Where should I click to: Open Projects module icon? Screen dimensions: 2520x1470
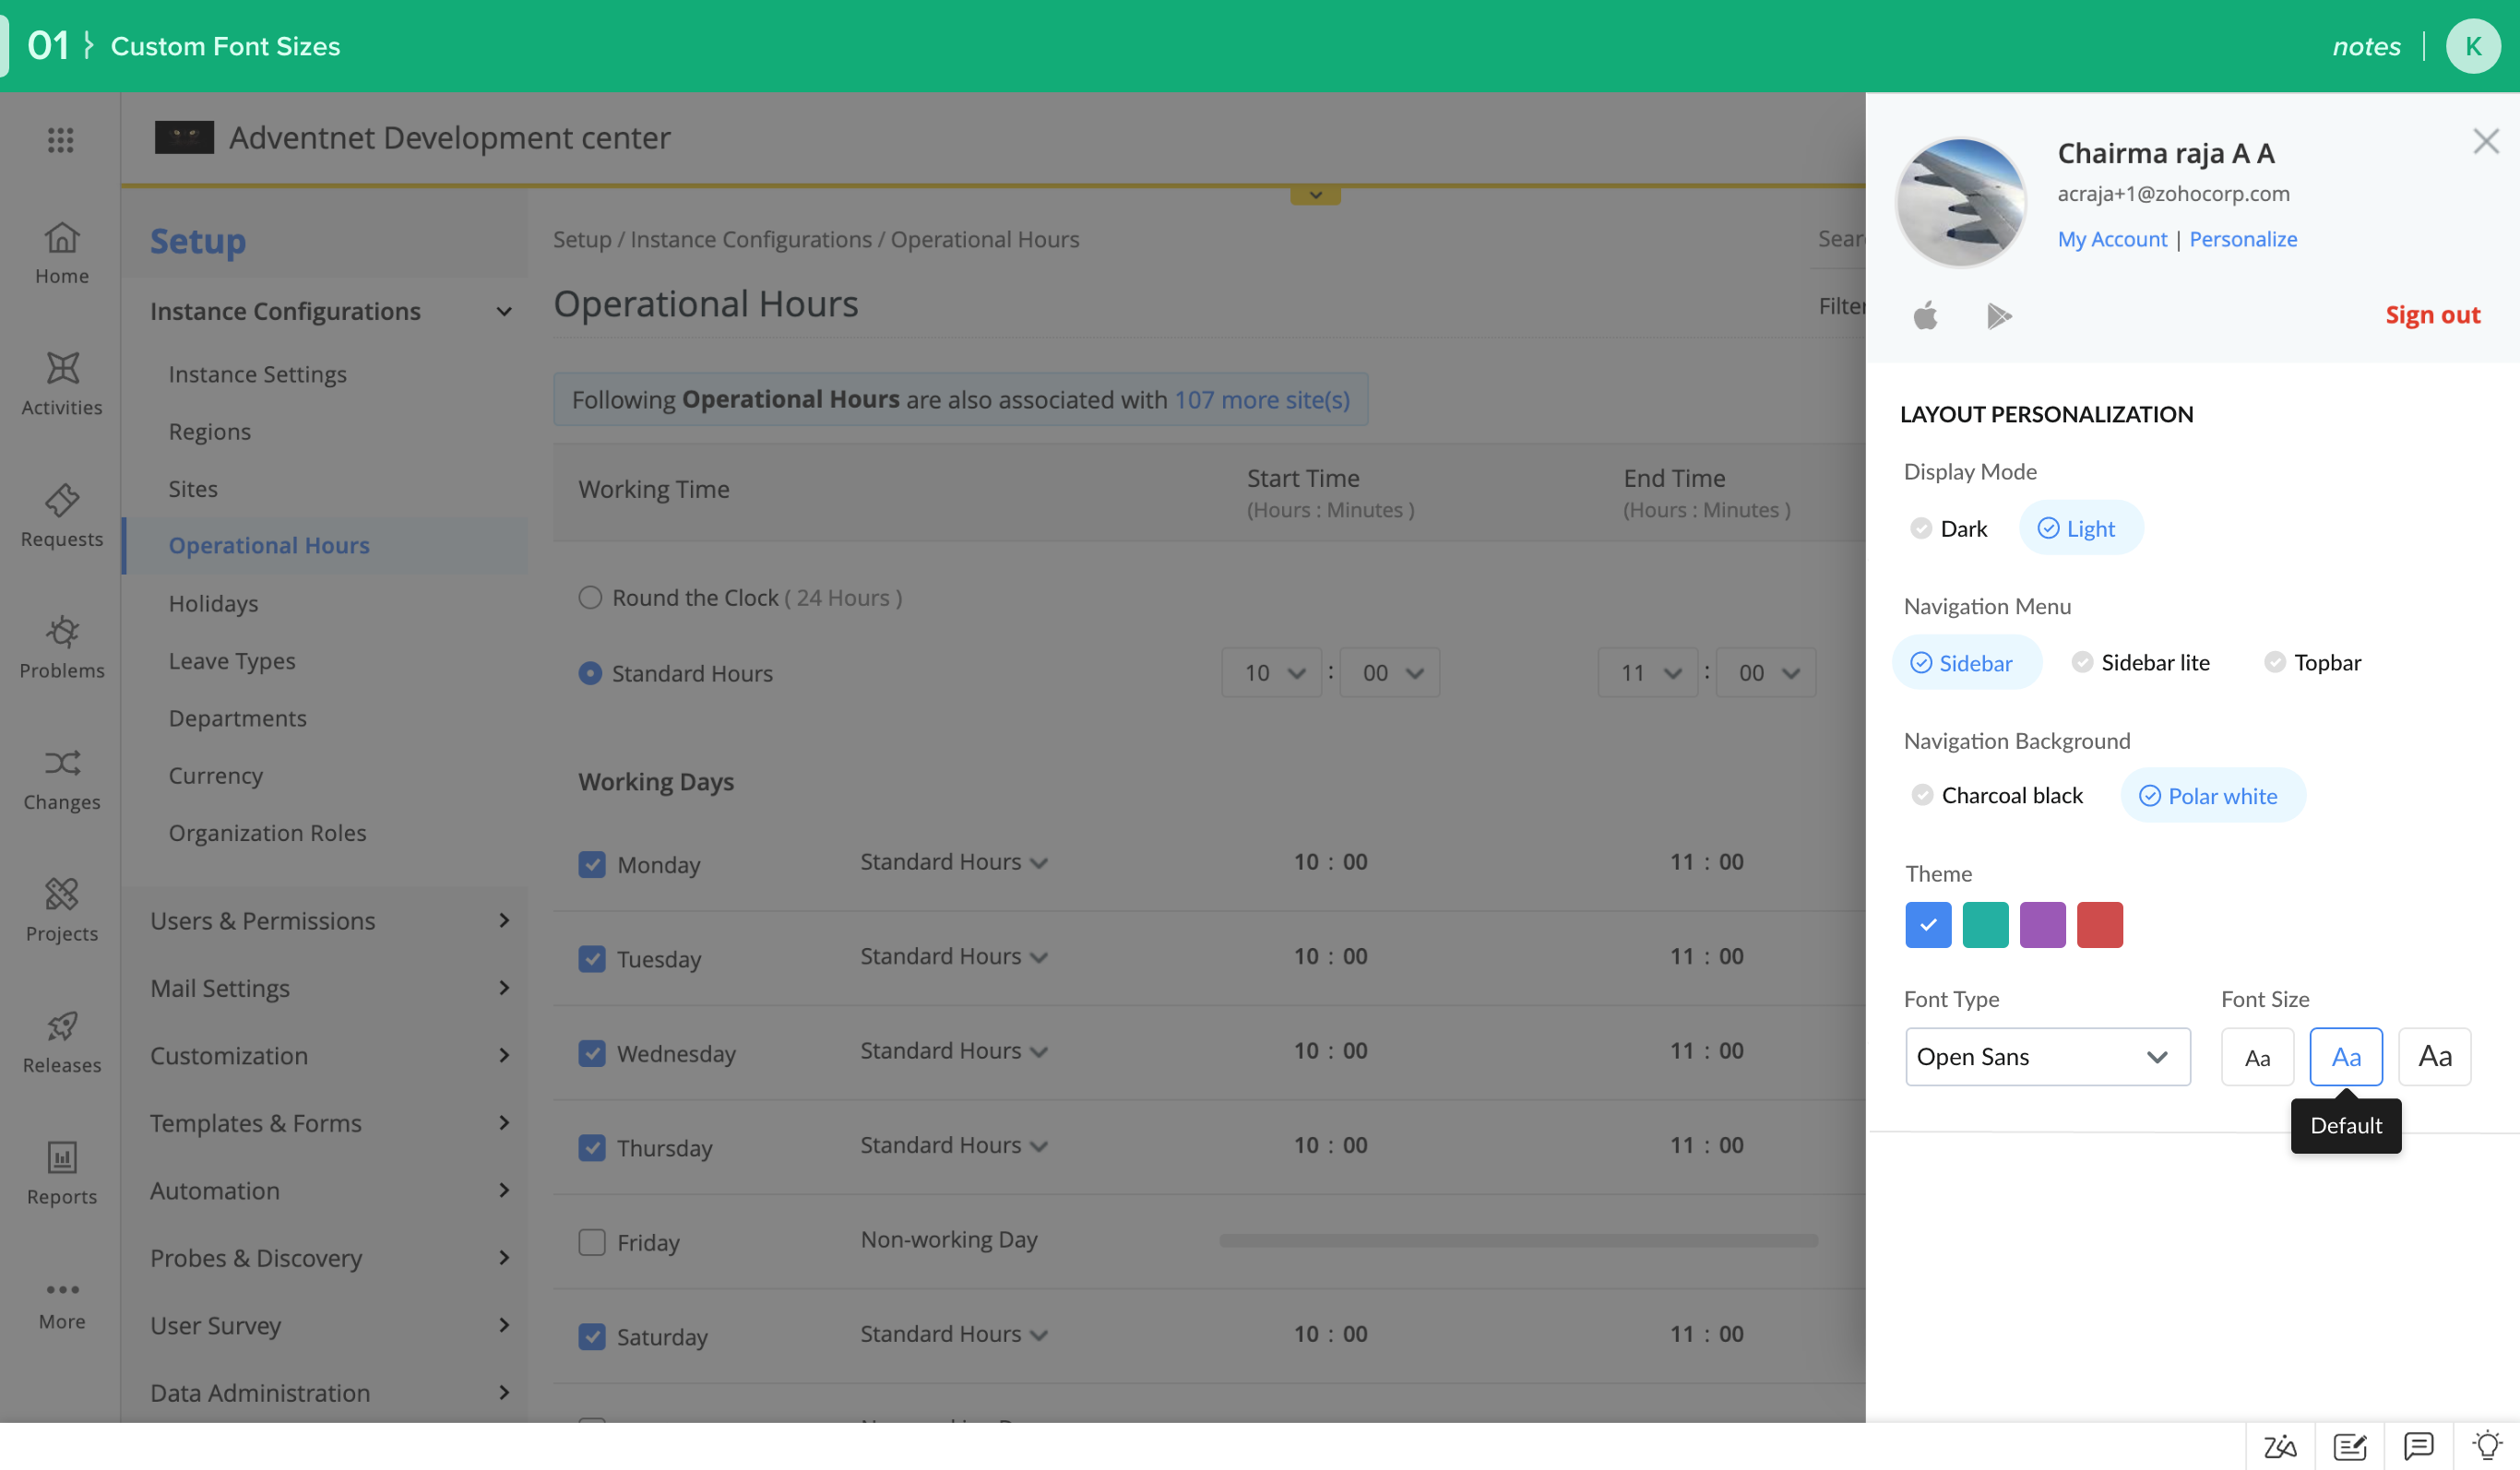click(62, 910)
